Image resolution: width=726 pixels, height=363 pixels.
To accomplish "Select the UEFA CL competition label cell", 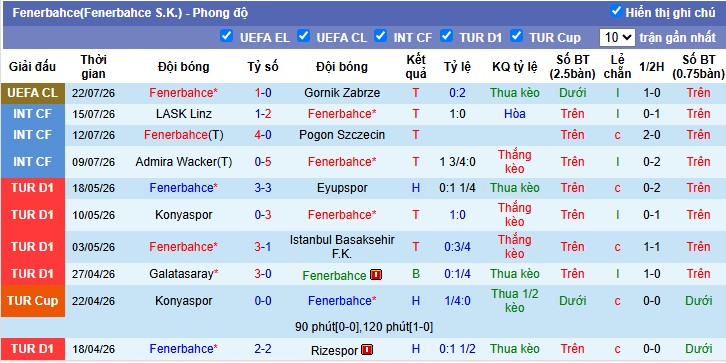I will click(x=33, y=93).
